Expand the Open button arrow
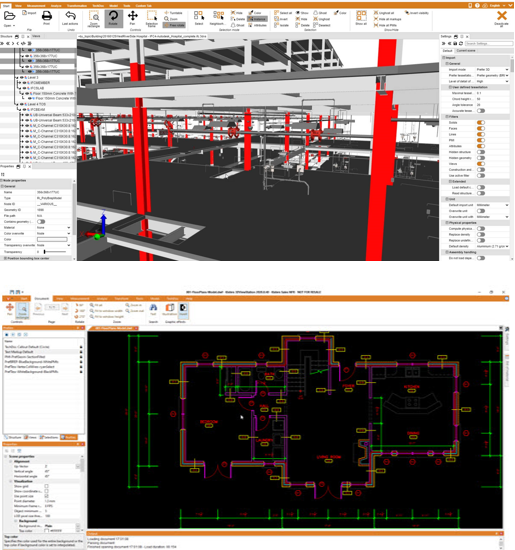 (14, 26)
